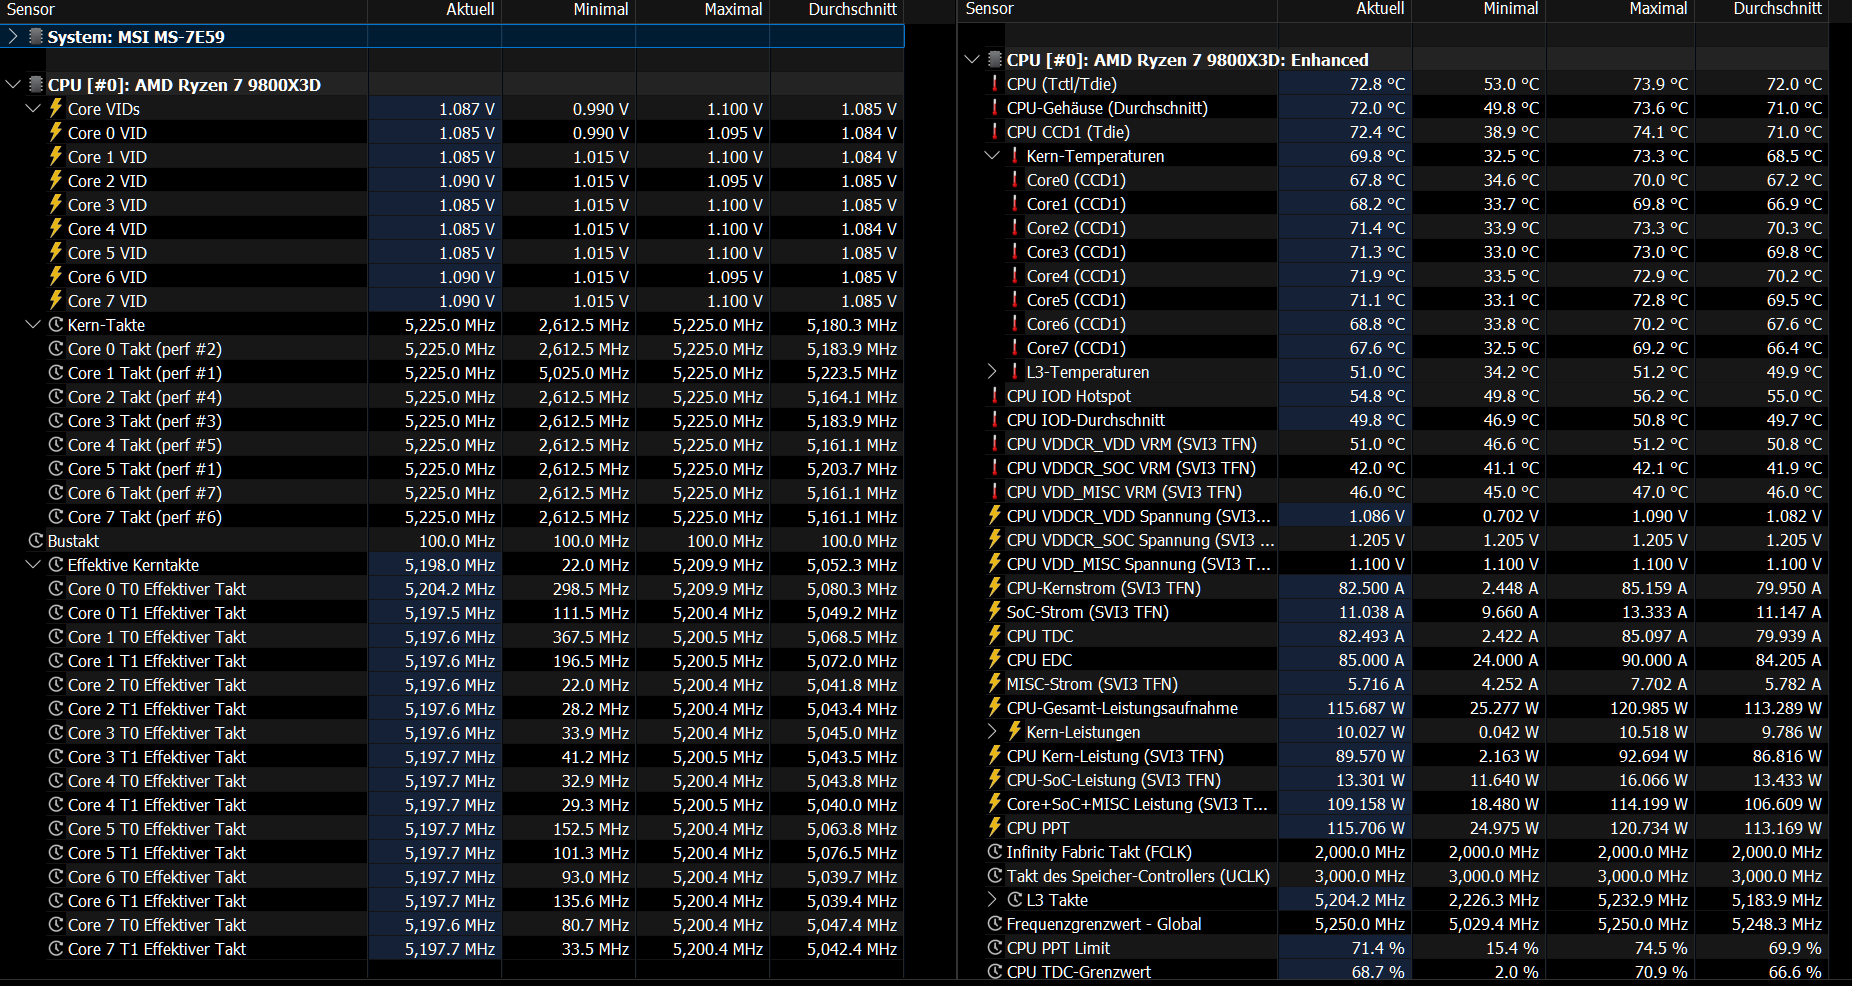Expand the Kern-Leistungen group
Screen dimensions: 1852x986
coord(992,732)
